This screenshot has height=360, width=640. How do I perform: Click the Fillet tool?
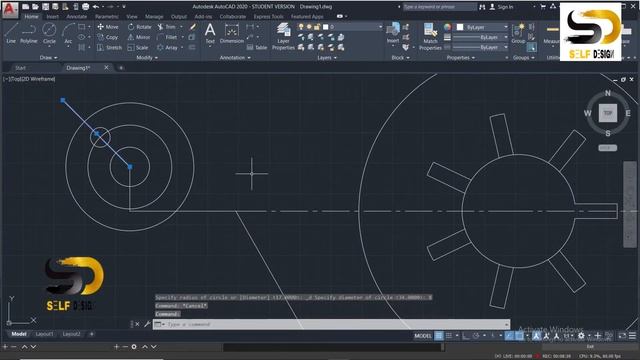pos(167,37)
